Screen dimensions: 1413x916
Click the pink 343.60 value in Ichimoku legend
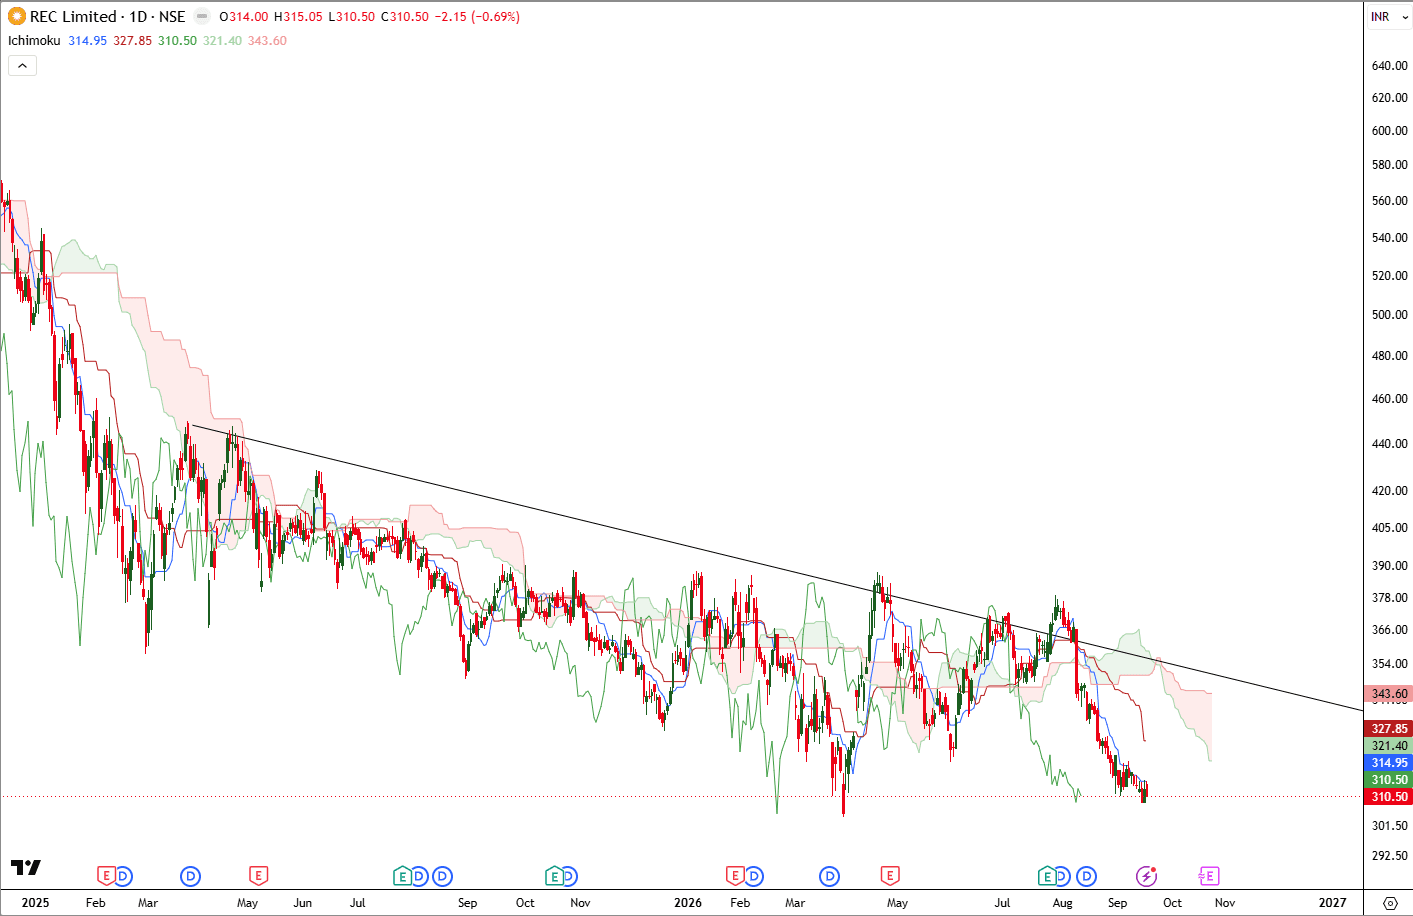pos(267,41)
